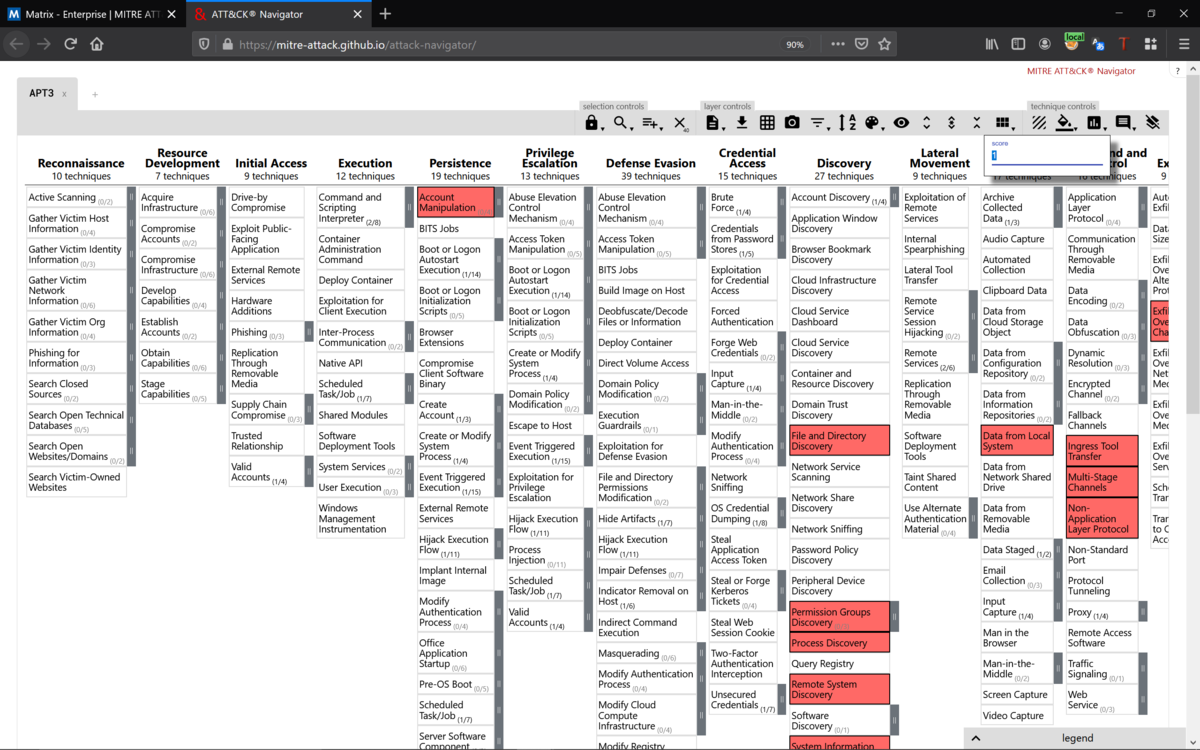The image size is (1200, 750).
Task: Open the help question mark icon
Action: pyautogui.click(x=1178, y=71)
